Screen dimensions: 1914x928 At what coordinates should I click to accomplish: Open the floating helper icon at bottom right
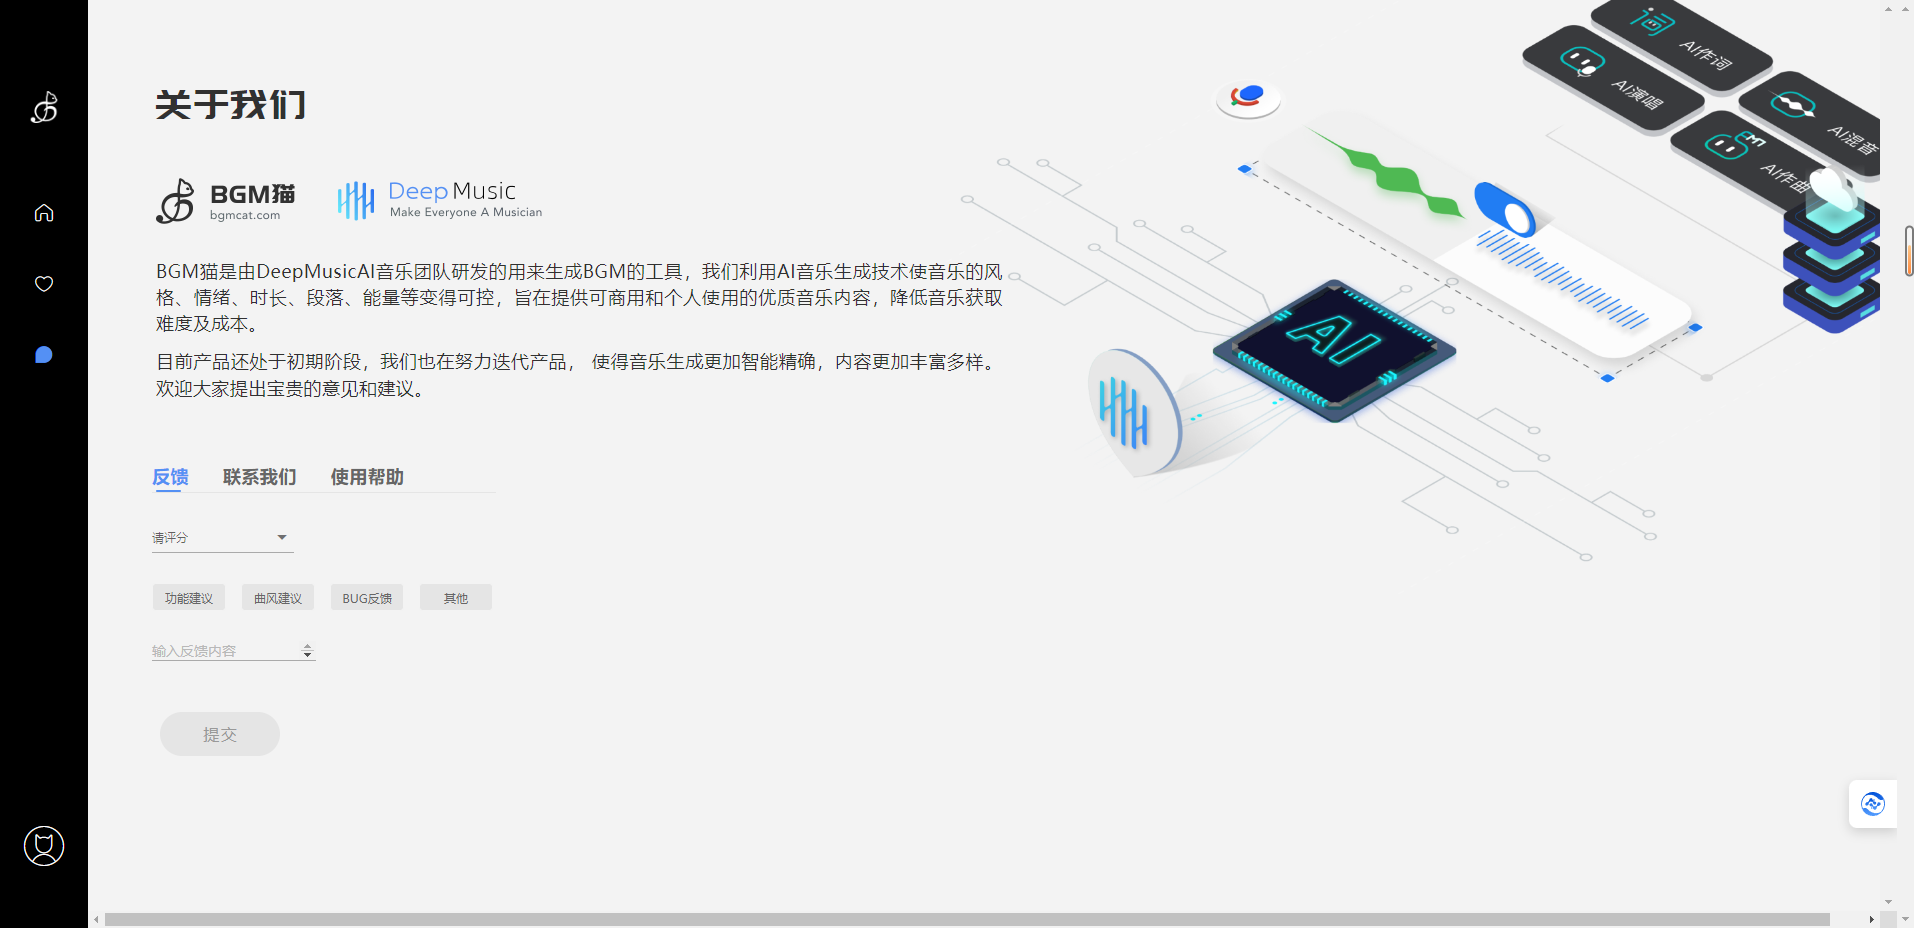point(1872,804)
